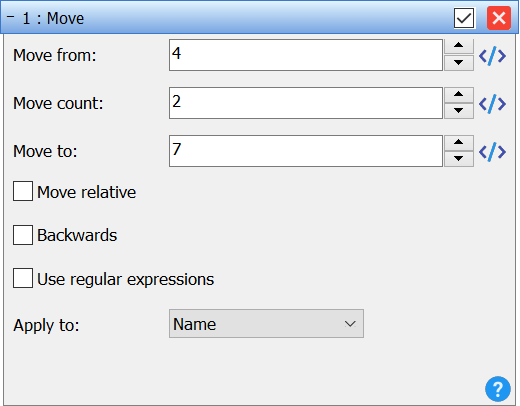Decrease the Move from value

click(x=459, y=63)
